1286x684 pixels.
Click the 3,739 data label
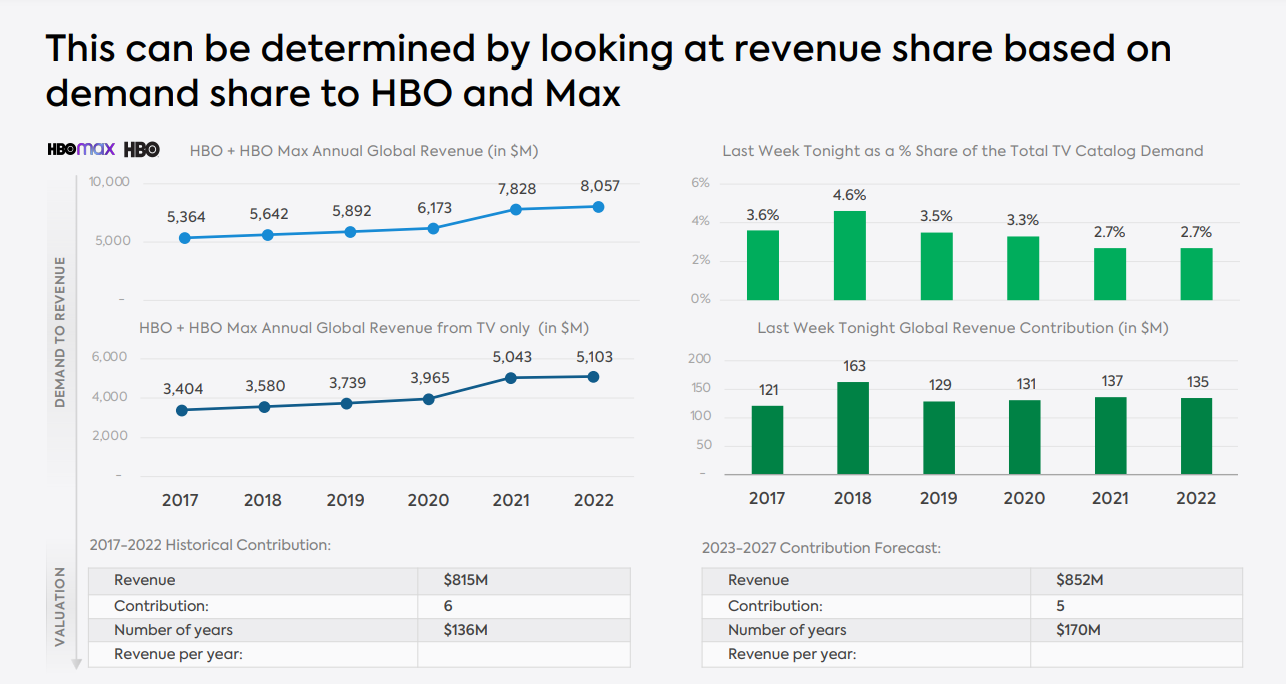point(350,382)
